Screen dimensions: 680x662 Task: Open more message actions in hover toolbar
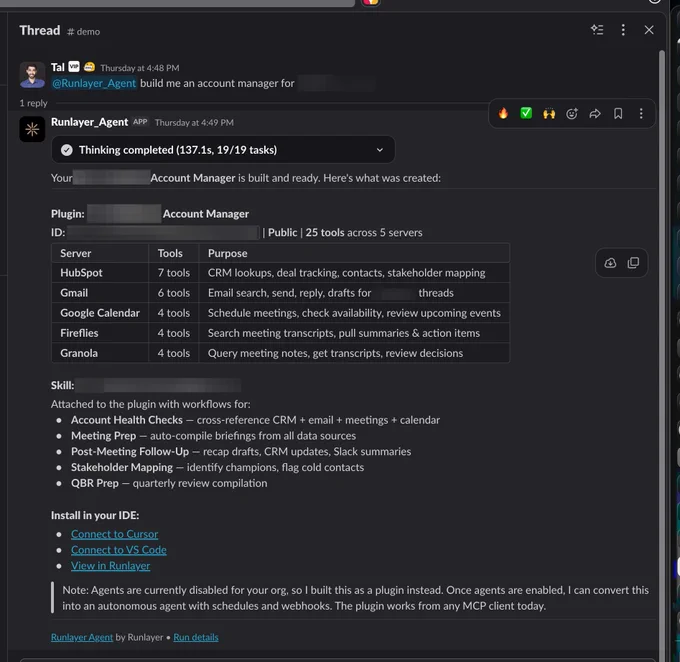641,114
